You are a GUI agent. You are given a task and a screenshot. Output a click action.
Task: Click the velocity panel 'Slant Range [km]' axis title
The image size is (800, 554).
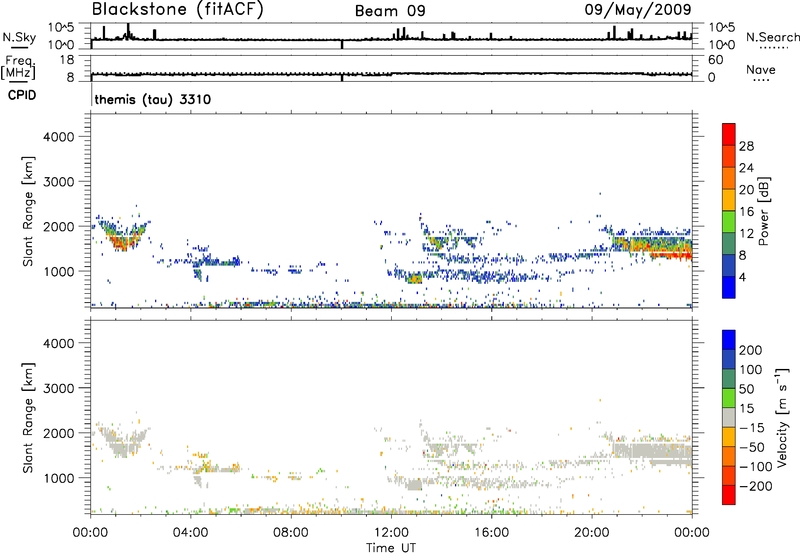(28, 417)
